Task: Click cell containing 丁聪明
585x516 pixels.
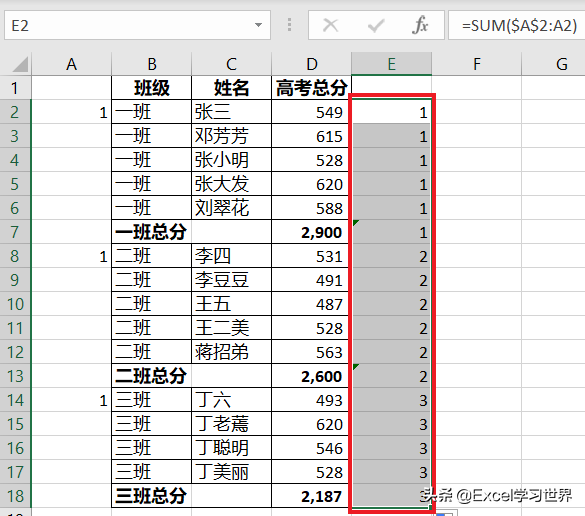Action: pyautogui.click(x=231, y=448)
